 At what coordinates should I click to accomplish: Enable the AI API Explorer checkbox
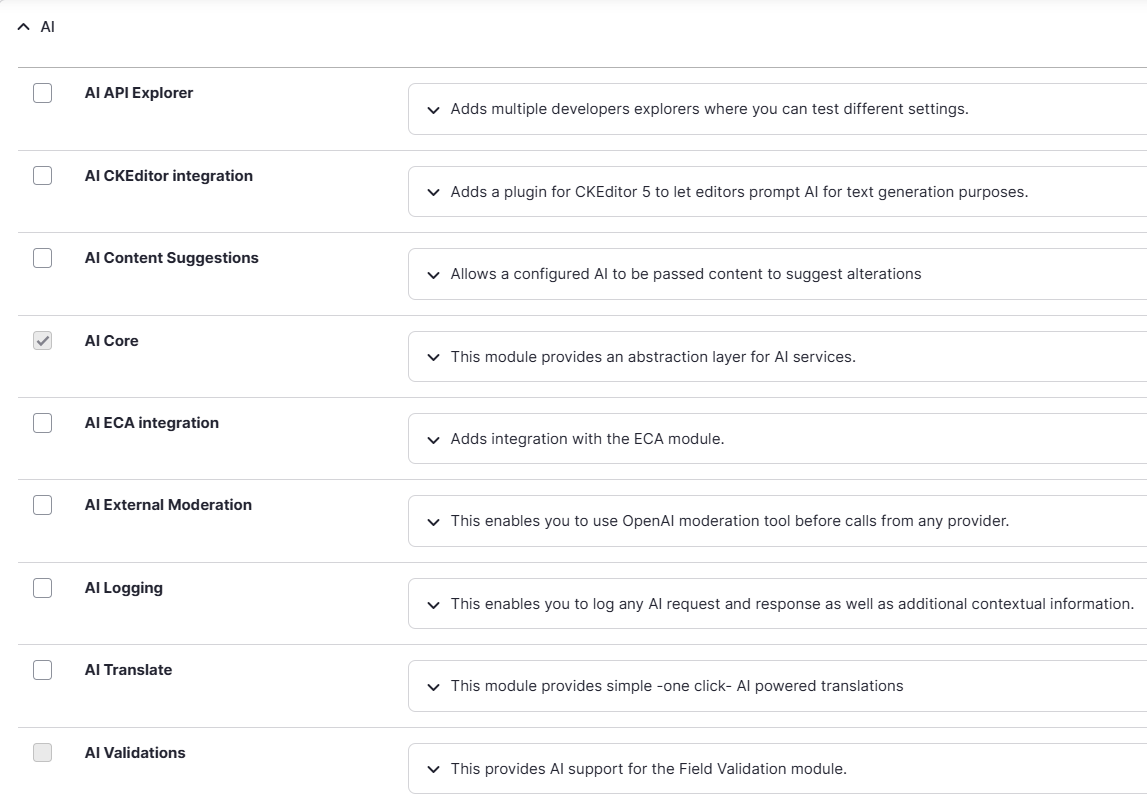tap(42, 93)
